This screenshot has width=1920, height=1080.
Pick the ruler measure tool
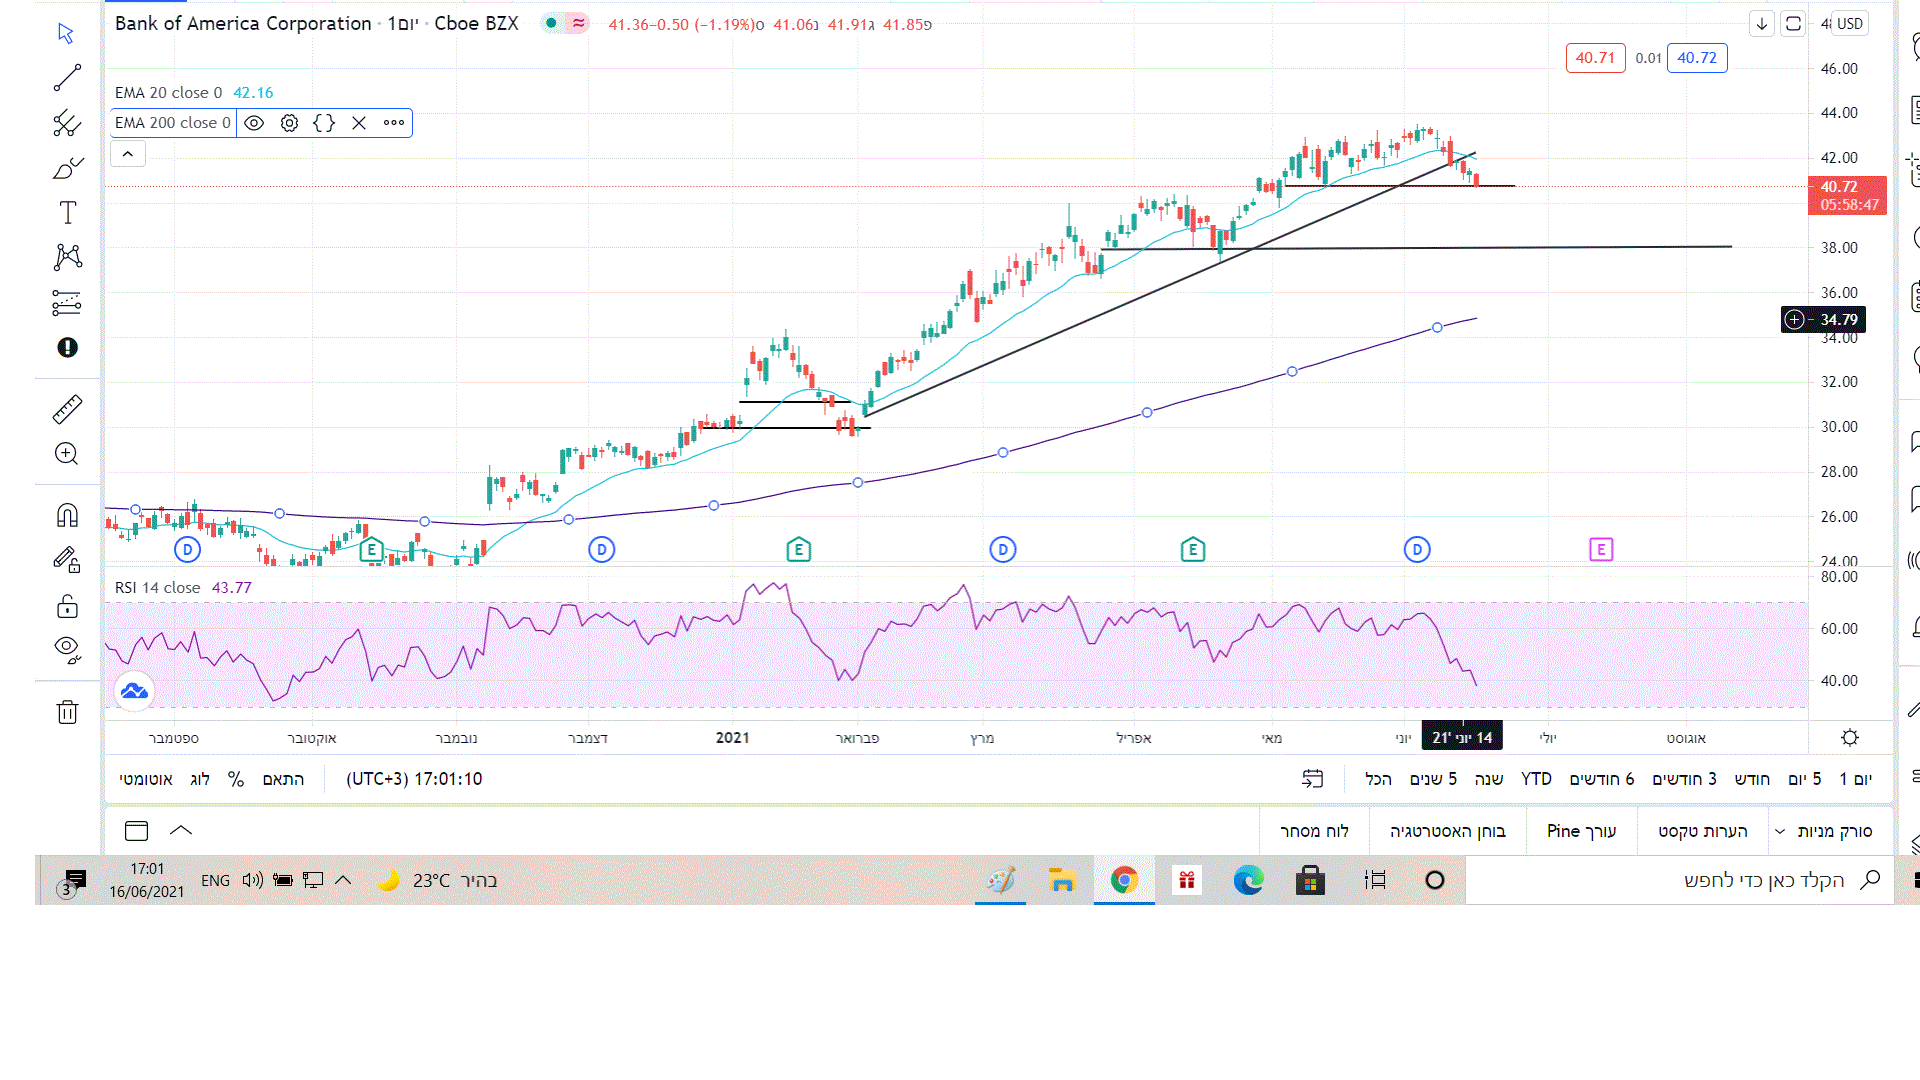[x=67, y=409]
